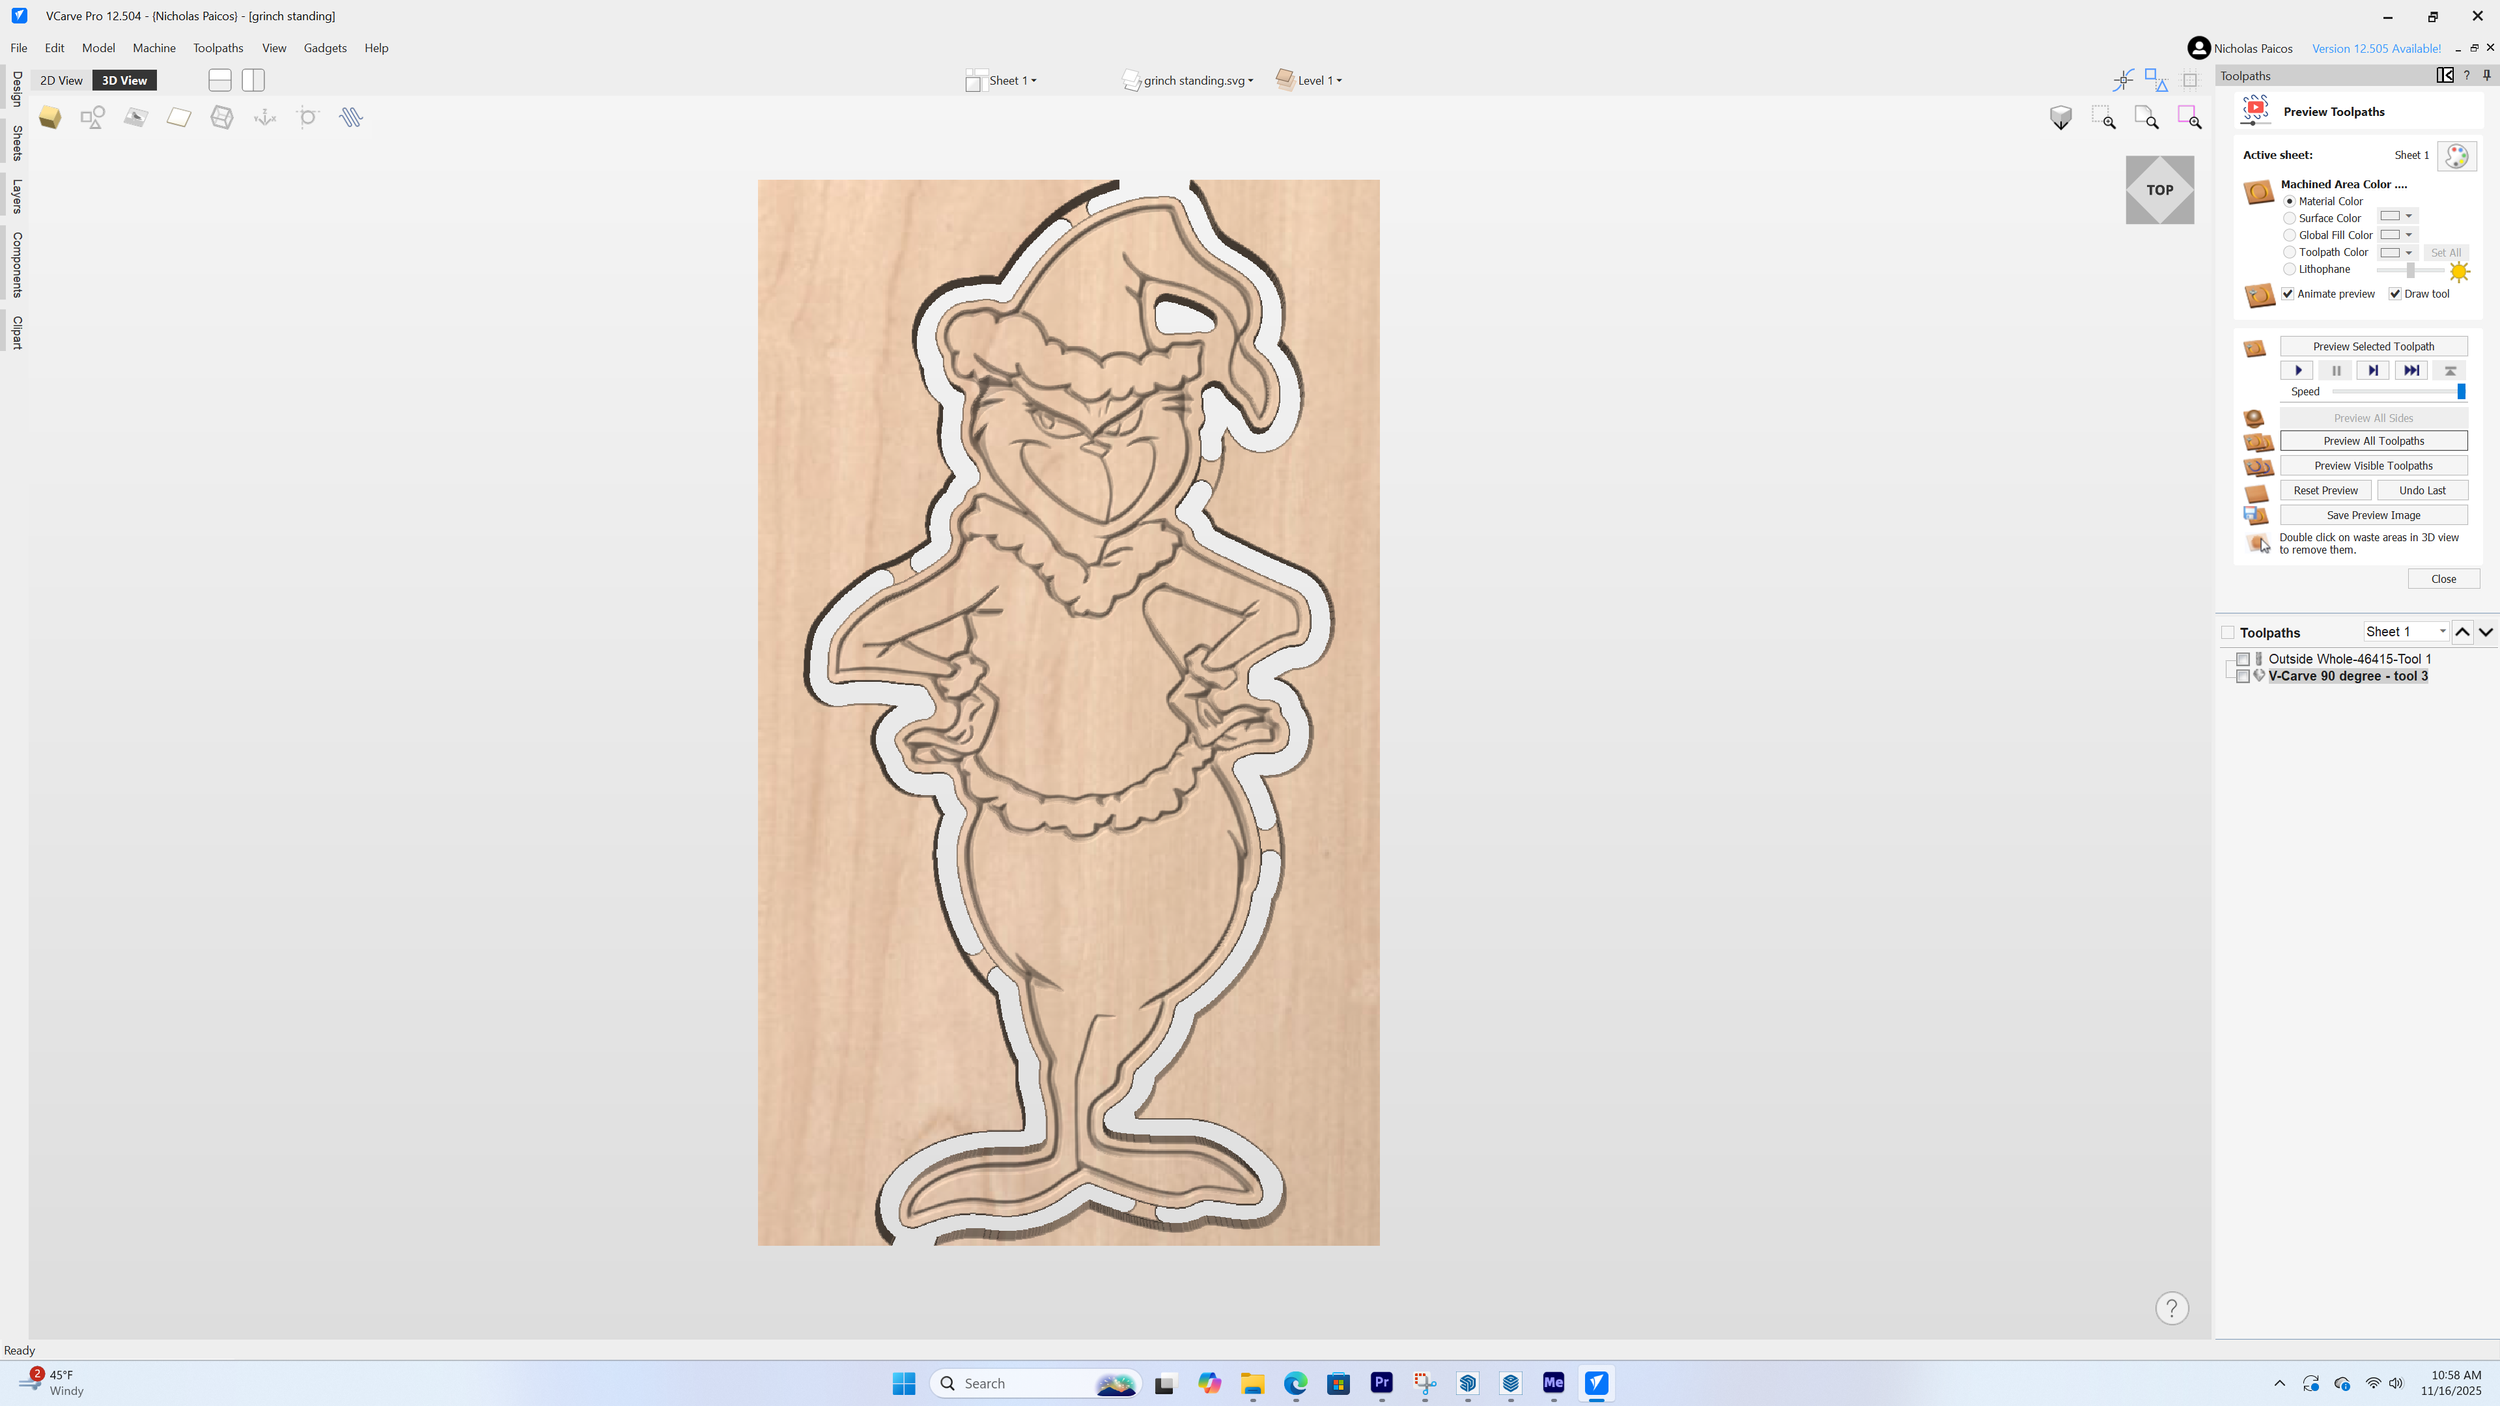This screenshot has height=1406, width=2500.
Task: Click the snap crosshair icon
Action: (2123, 79)
